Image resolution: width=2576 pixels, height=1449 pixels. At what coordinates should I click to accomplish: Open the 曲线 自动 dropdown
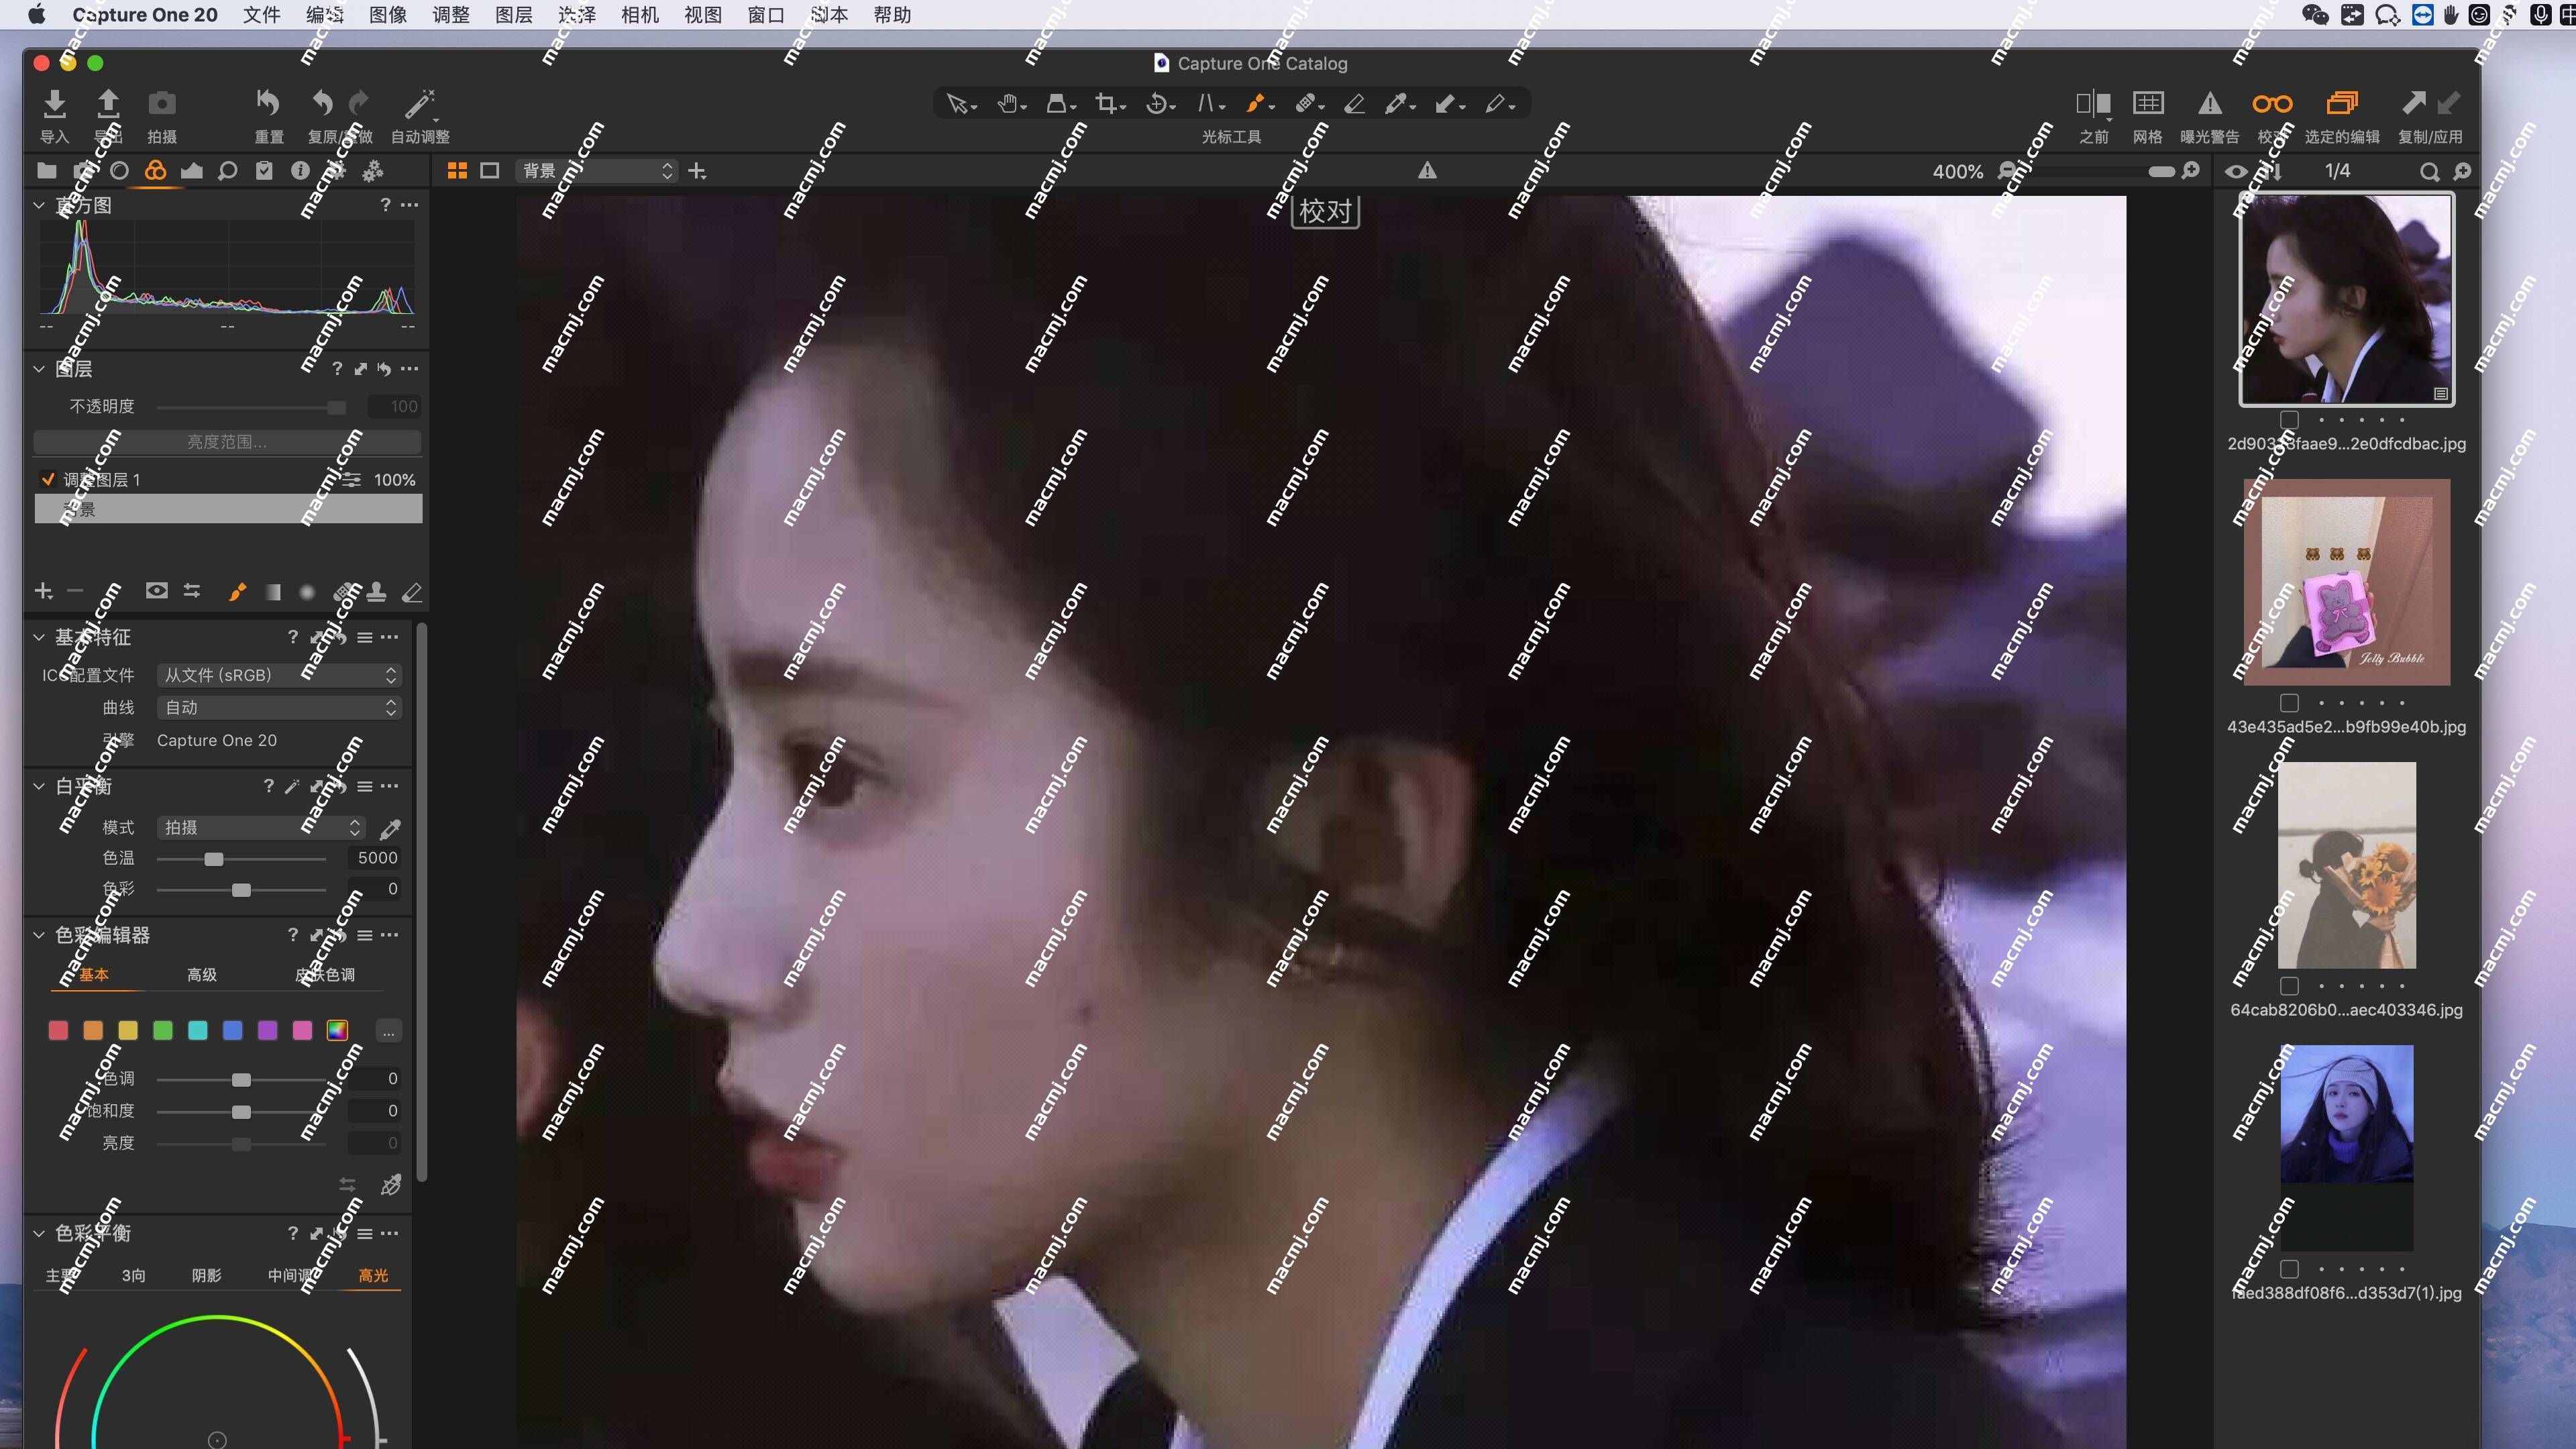pos(279,708)
